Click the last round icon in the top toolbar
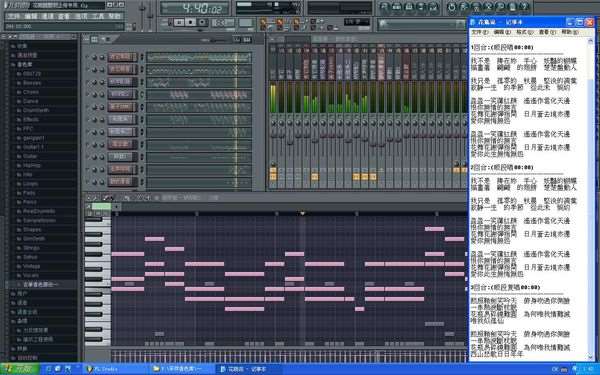 click(525, 7)
